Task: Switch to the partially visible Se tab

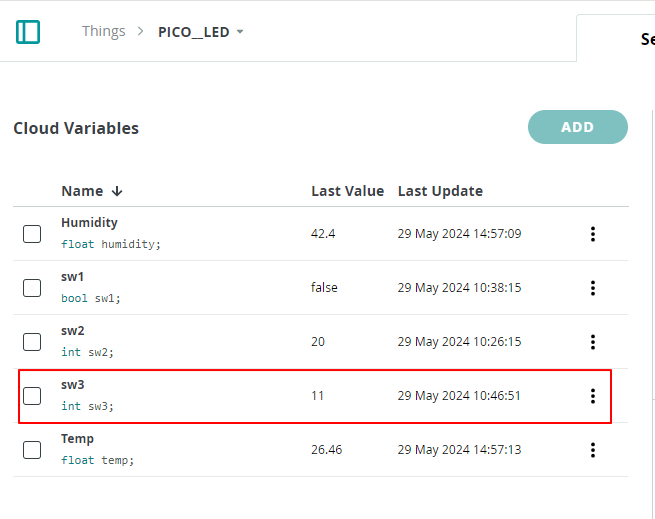Action: click(x=647, y=38)
